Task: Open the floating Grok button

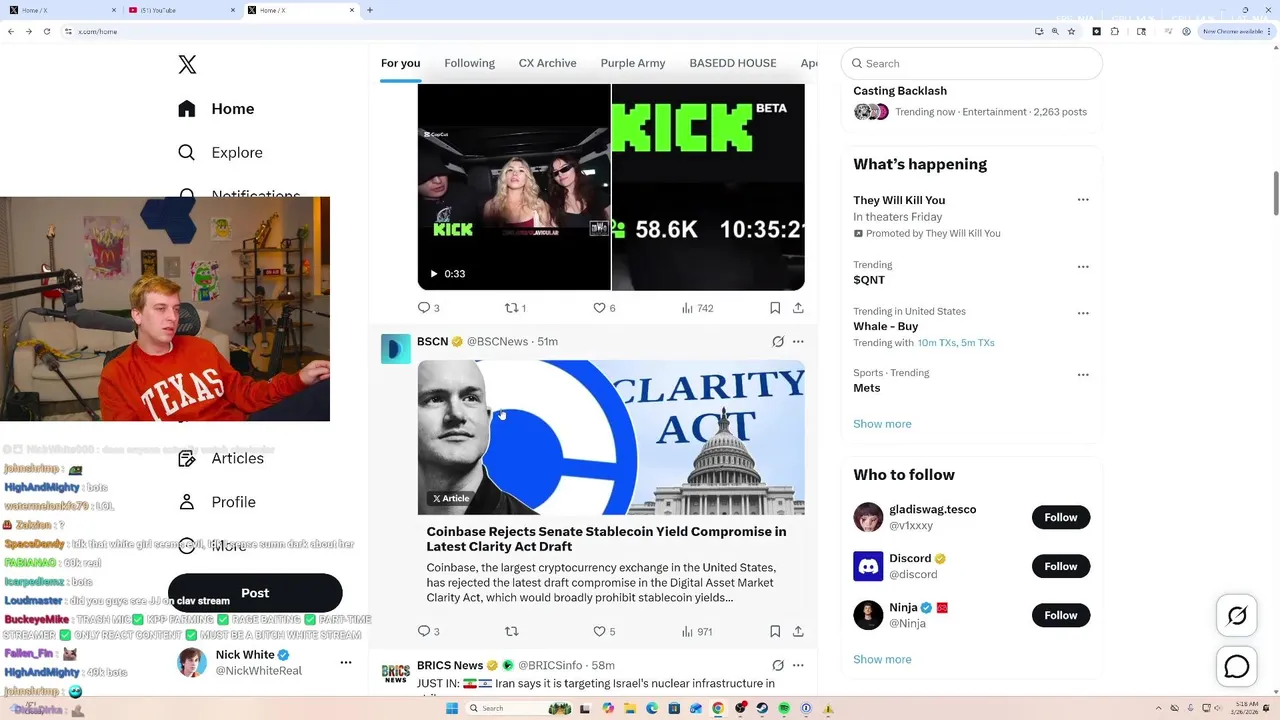Action: point(1237,616)
